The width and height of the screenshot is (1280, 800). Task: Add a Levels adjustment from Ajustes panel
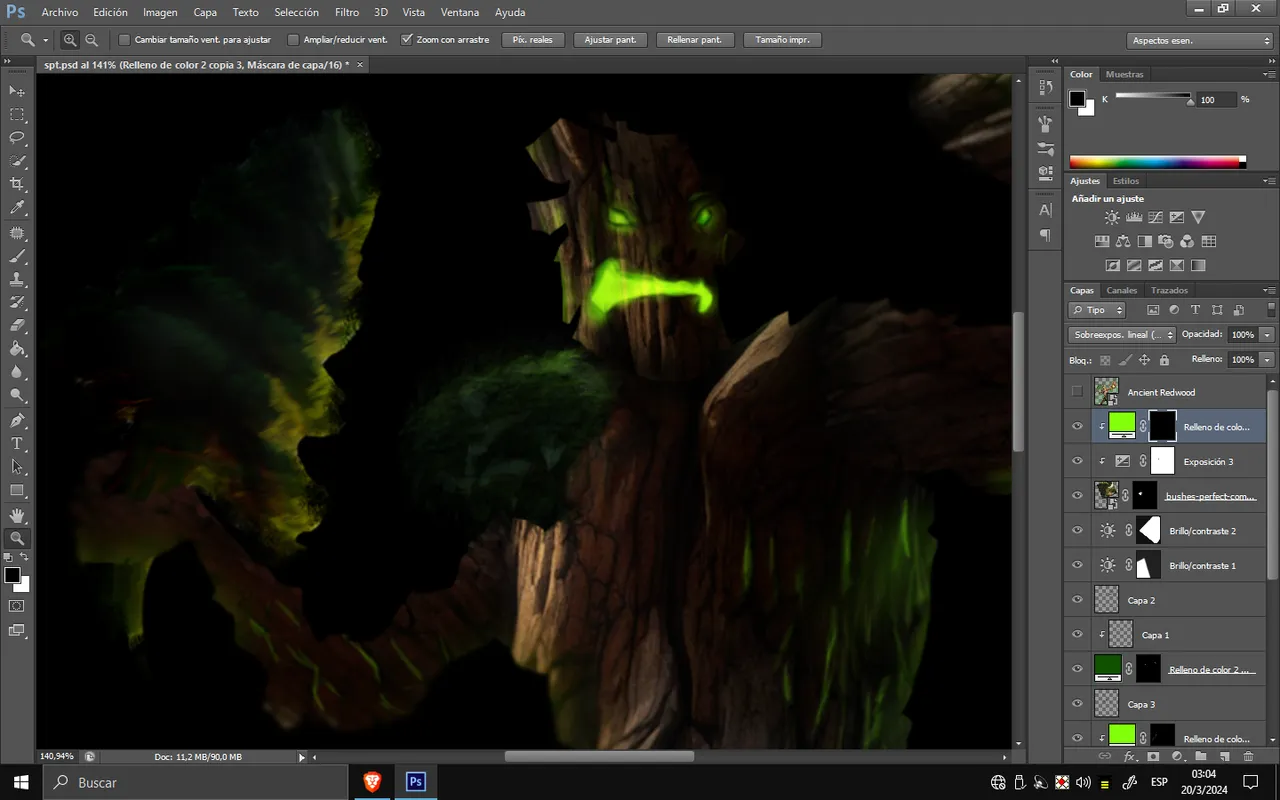pyautogui.click(x=1134, y=217)
